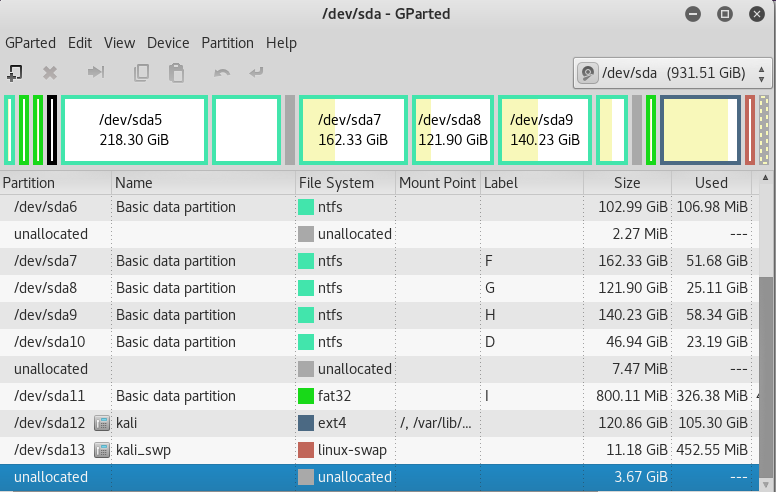Click the Resize/Move partition toolbar icon
The width and height of the screenshot is (776, 492).
pyautogui.click(x=96, y=73)
